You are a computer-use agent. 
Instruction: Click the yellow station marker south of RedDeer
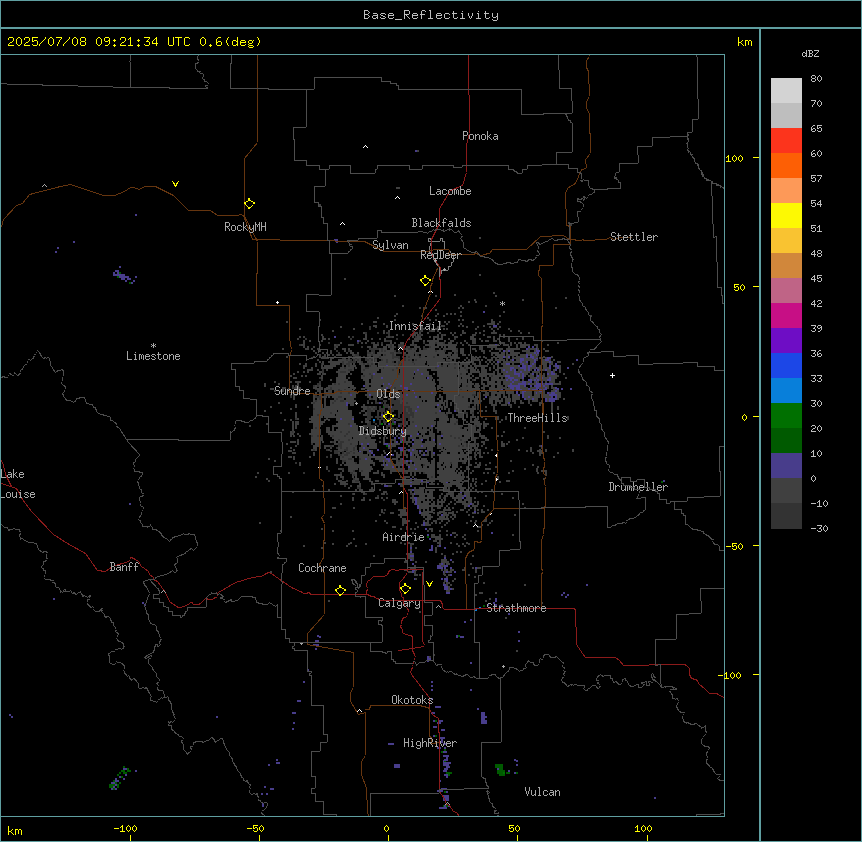426,281
